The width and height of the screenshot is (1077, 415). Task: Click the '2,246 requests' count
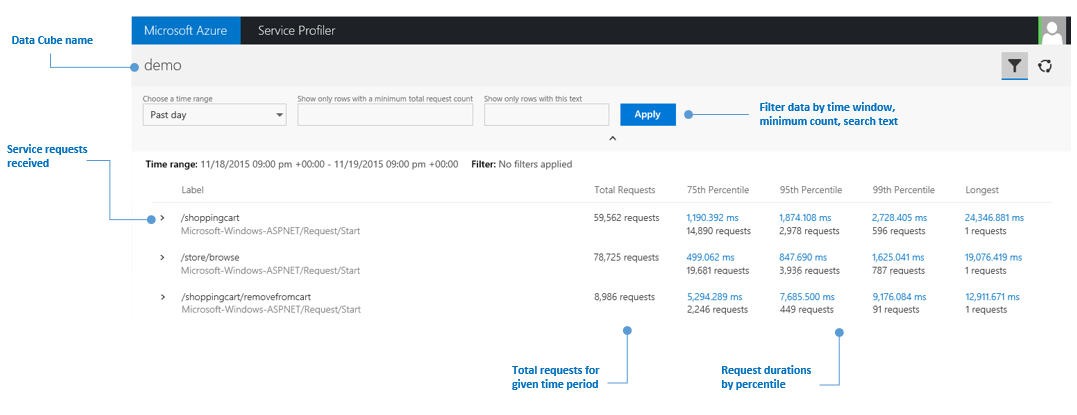click(717, 310)
